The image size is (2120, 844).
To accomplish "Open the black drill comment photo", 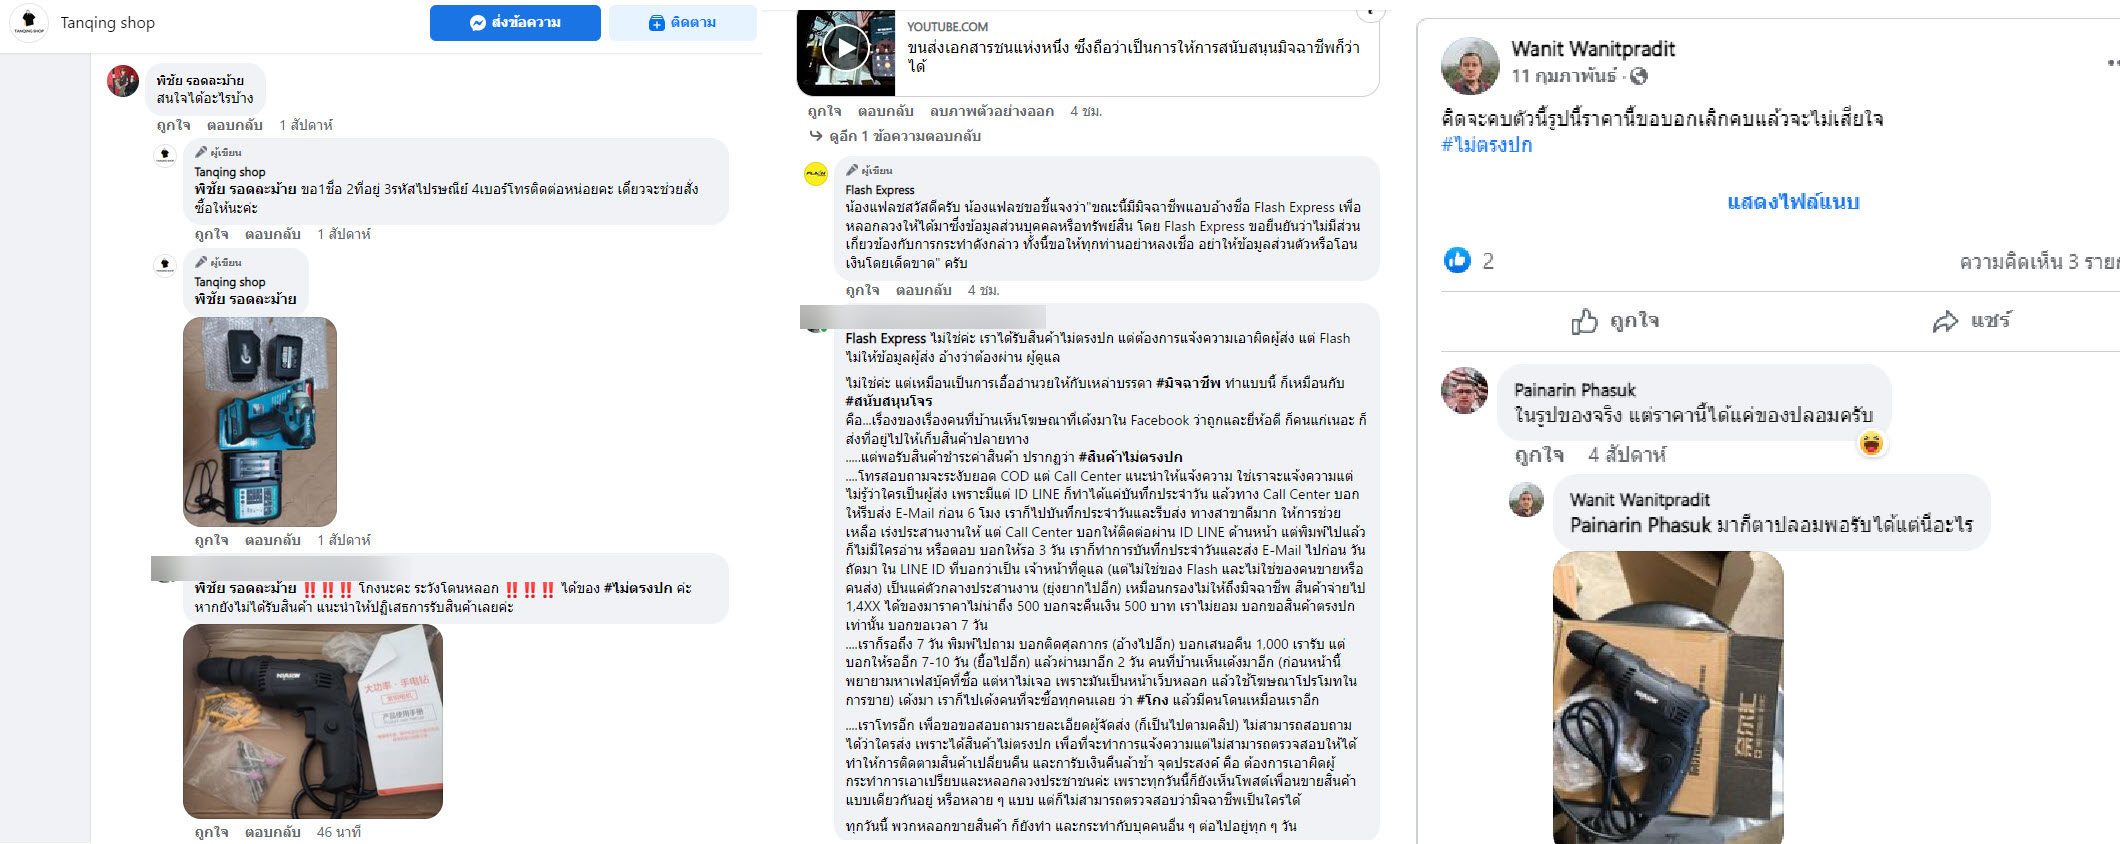I will (x=313, y=721).
